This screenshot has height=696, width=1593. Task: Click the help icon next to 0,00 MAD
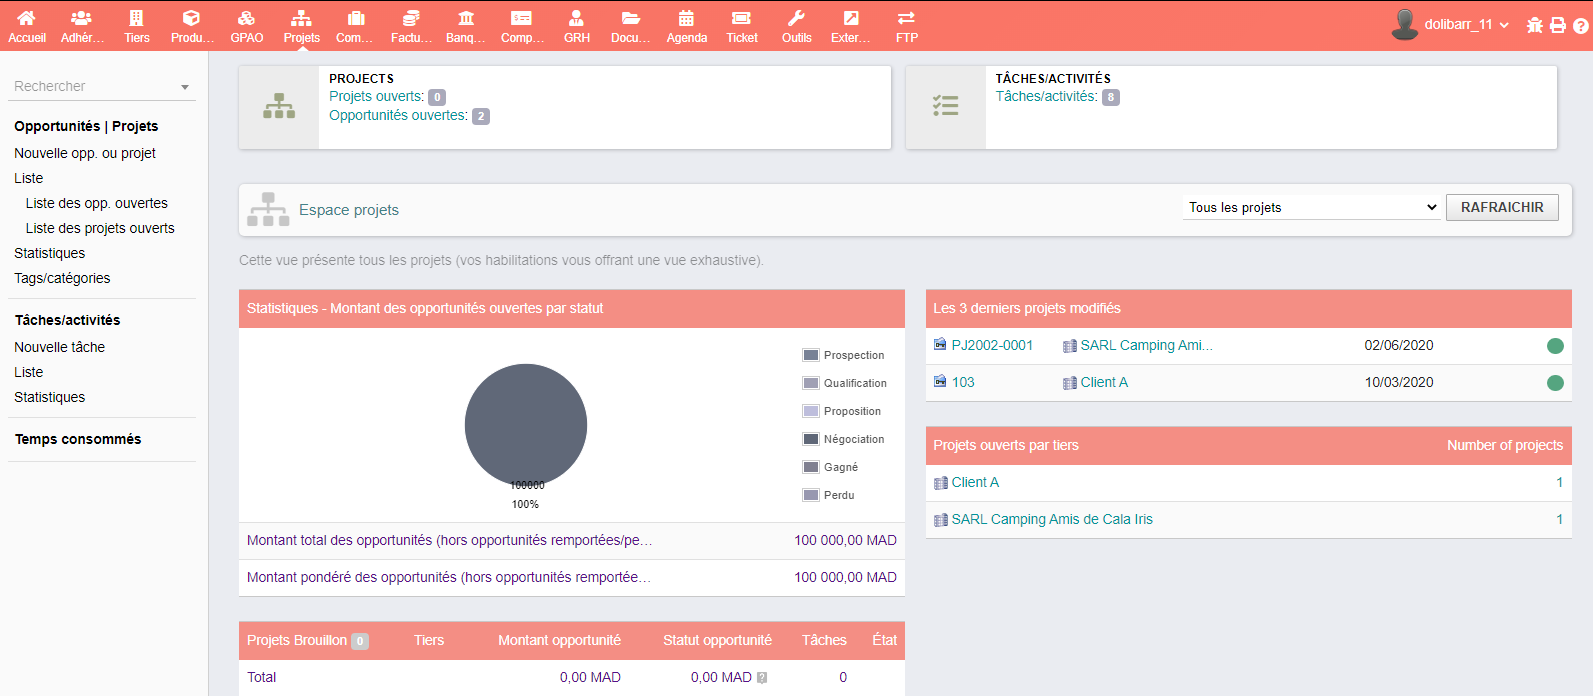pos(762,678)
